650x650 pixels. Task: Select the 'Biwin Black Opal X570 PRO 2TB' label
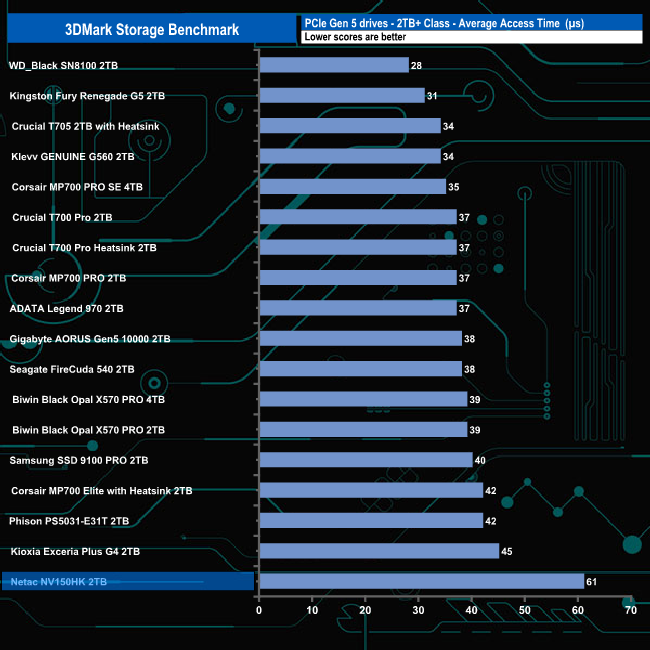(x=88, y=430)
